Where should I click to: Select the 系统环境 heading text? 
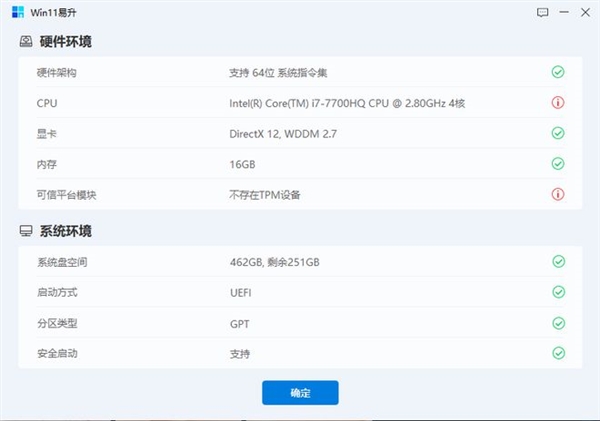tap(65, 231)
